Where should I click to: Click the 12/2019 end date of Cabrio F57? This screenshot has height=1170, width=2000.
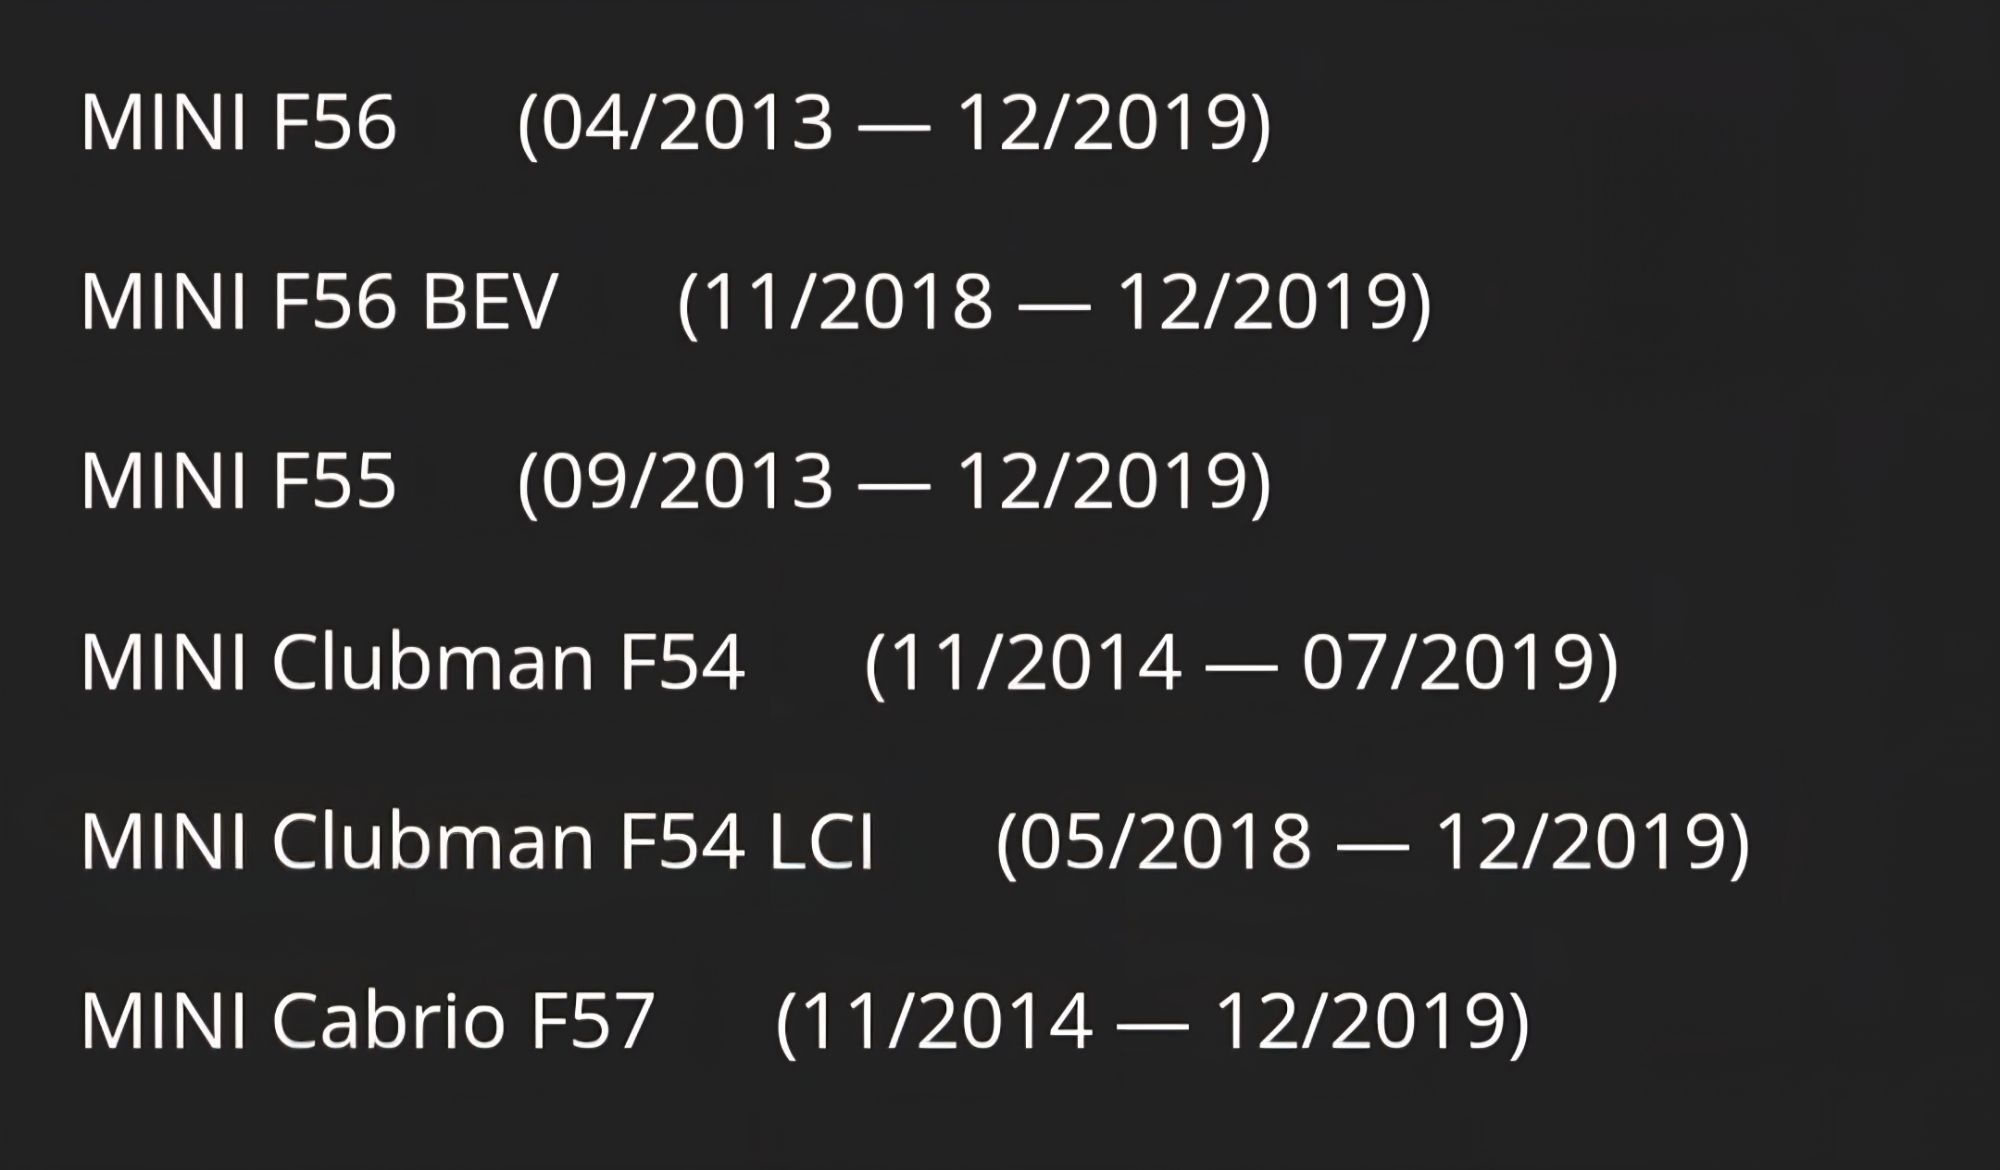point(1360,1021)
